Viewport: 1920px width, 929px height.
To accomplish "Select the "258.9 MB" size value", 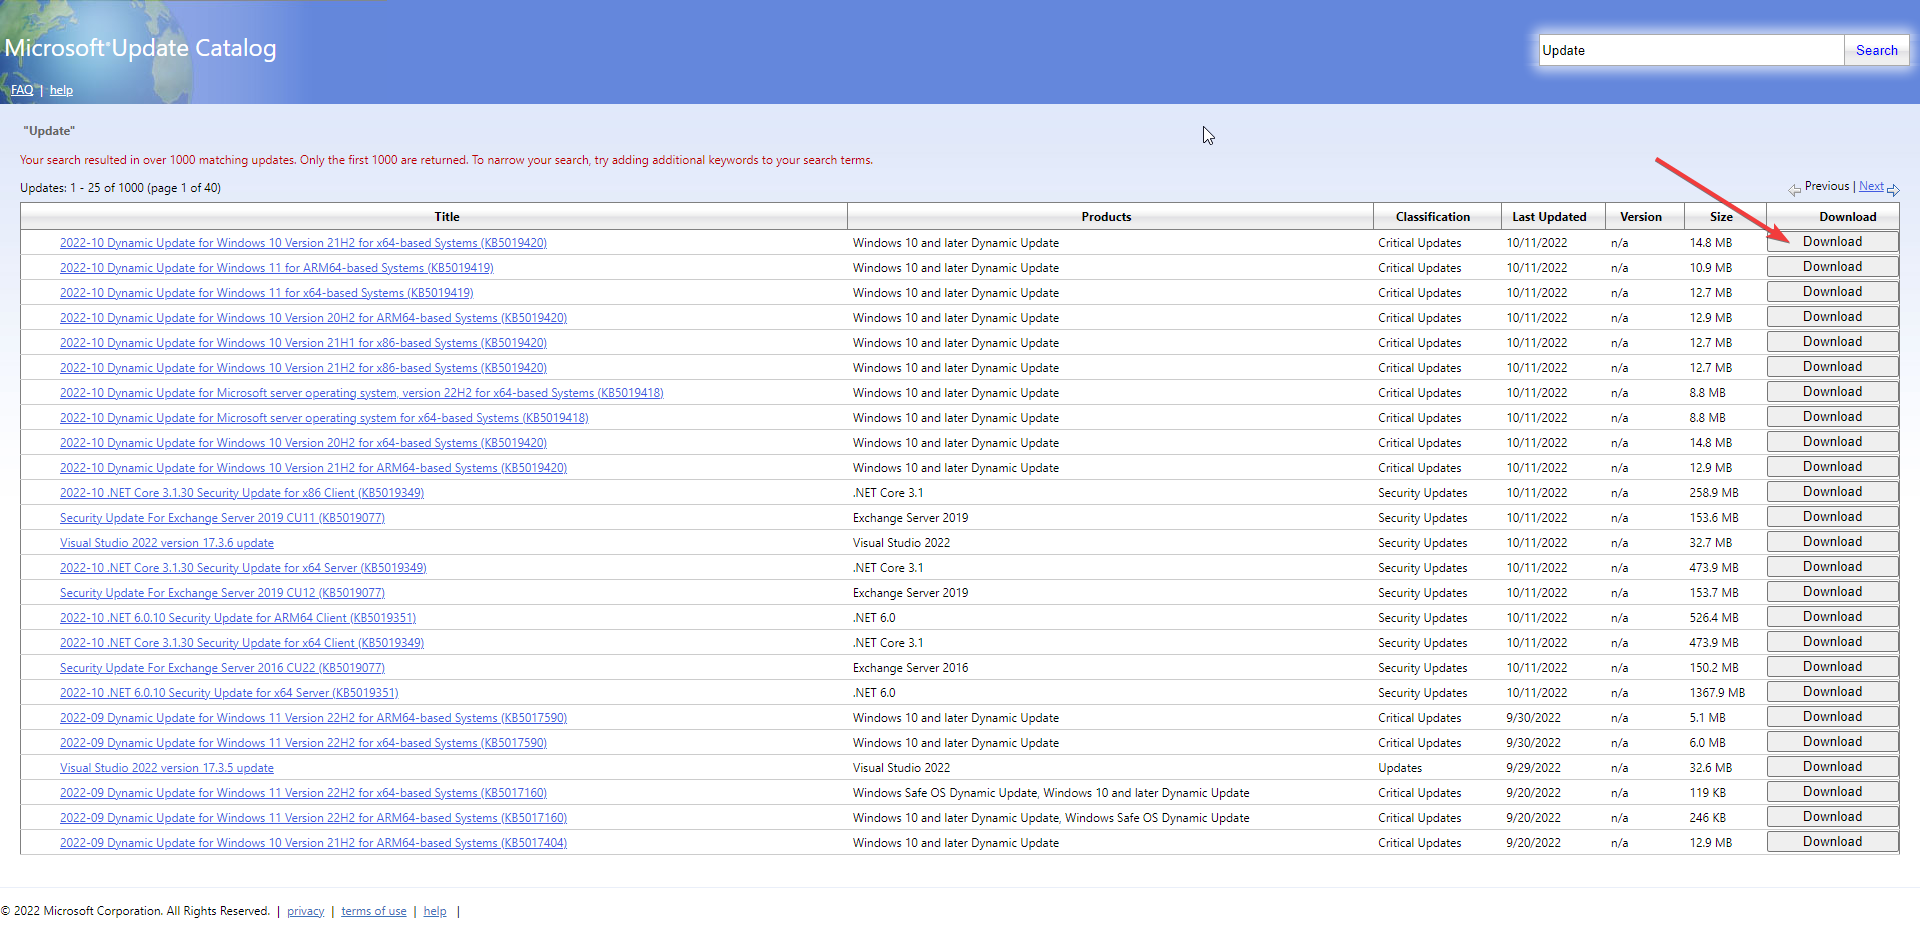I will click(x=1714, y=493).
